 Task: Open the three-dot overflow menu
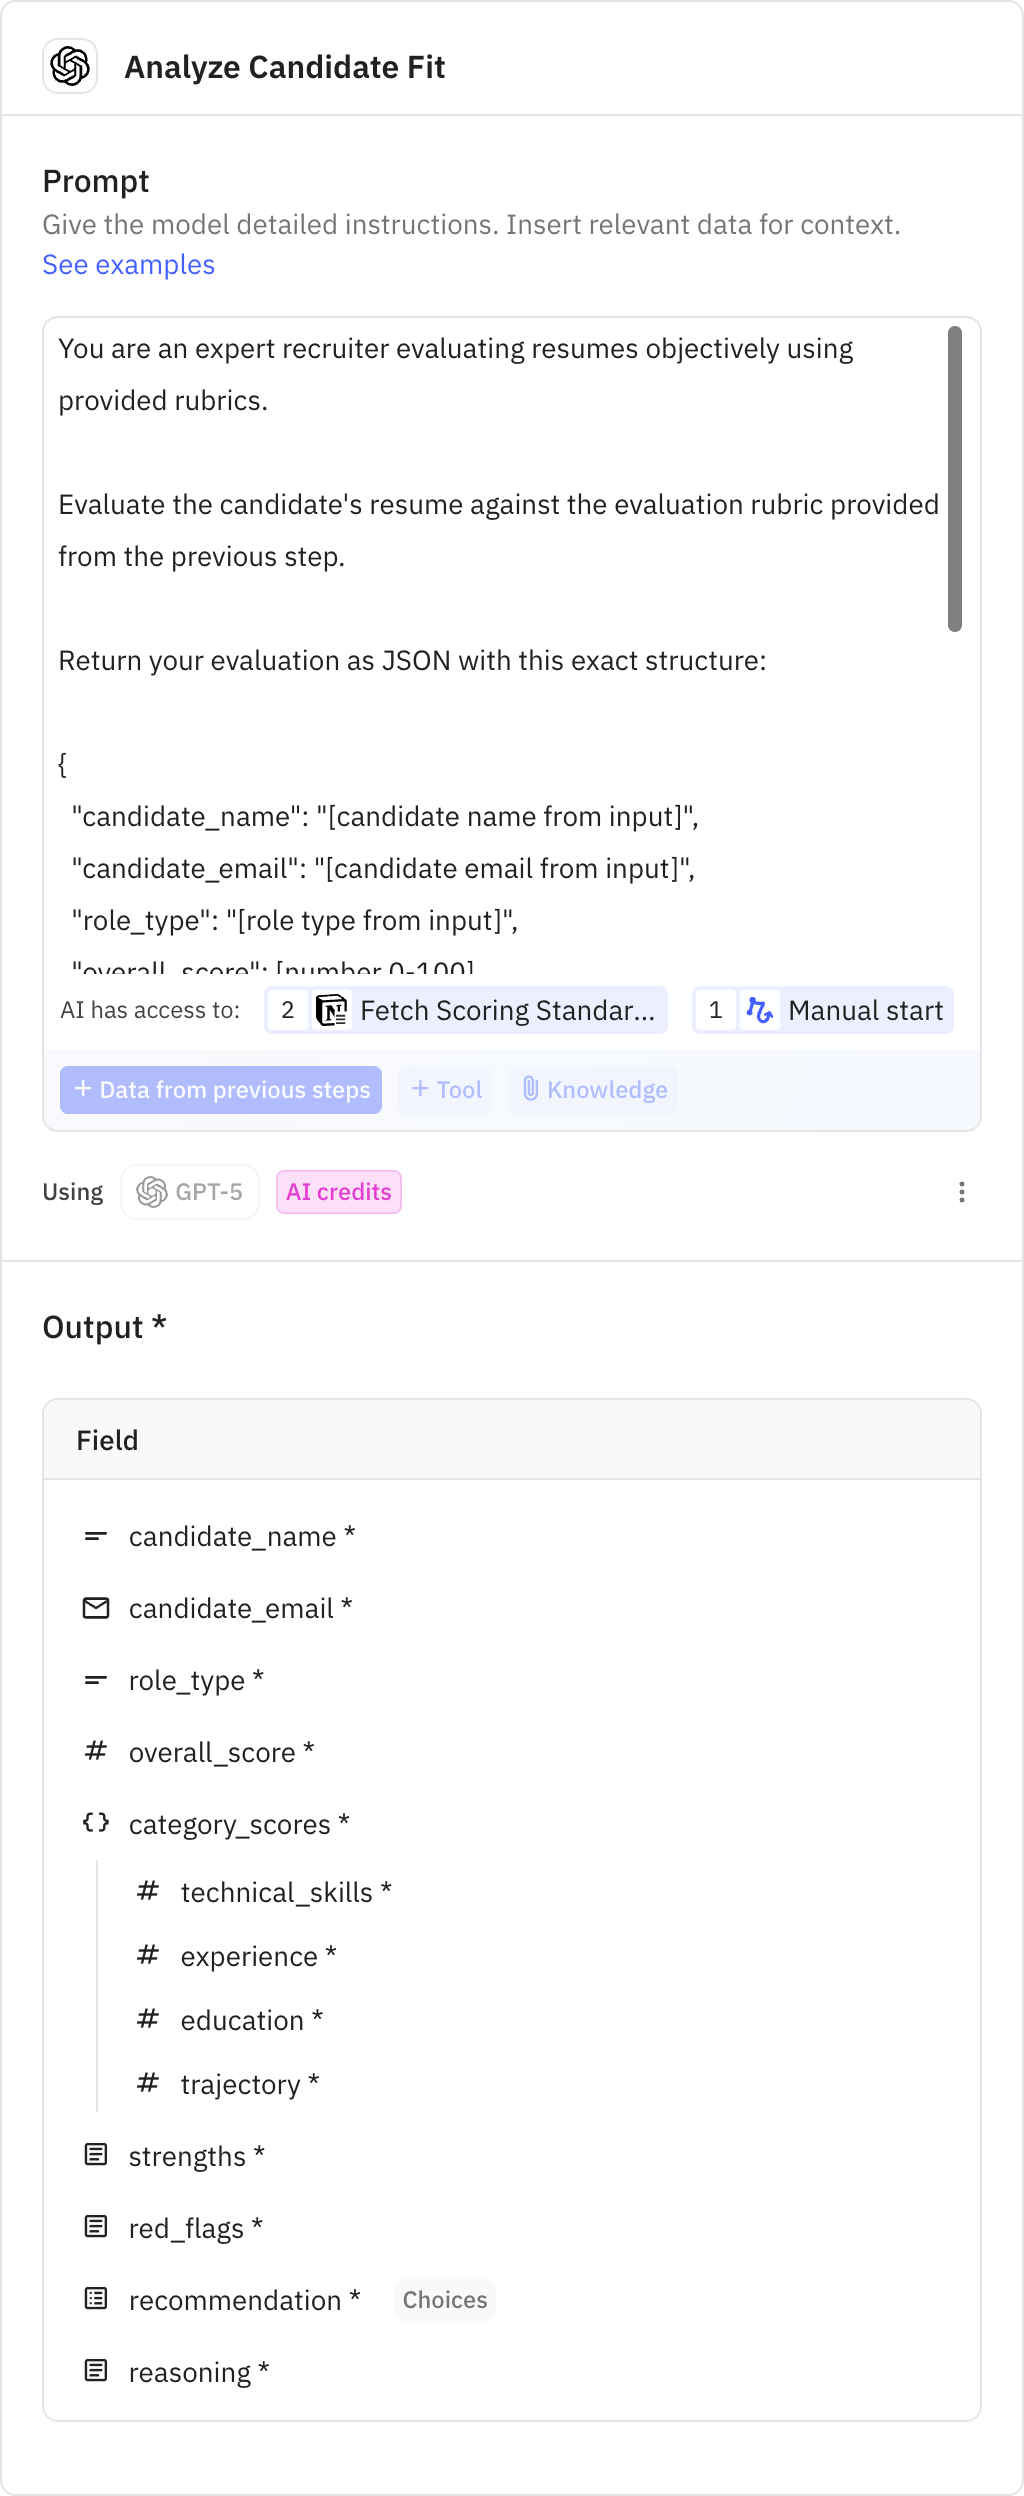(961, 1191)
